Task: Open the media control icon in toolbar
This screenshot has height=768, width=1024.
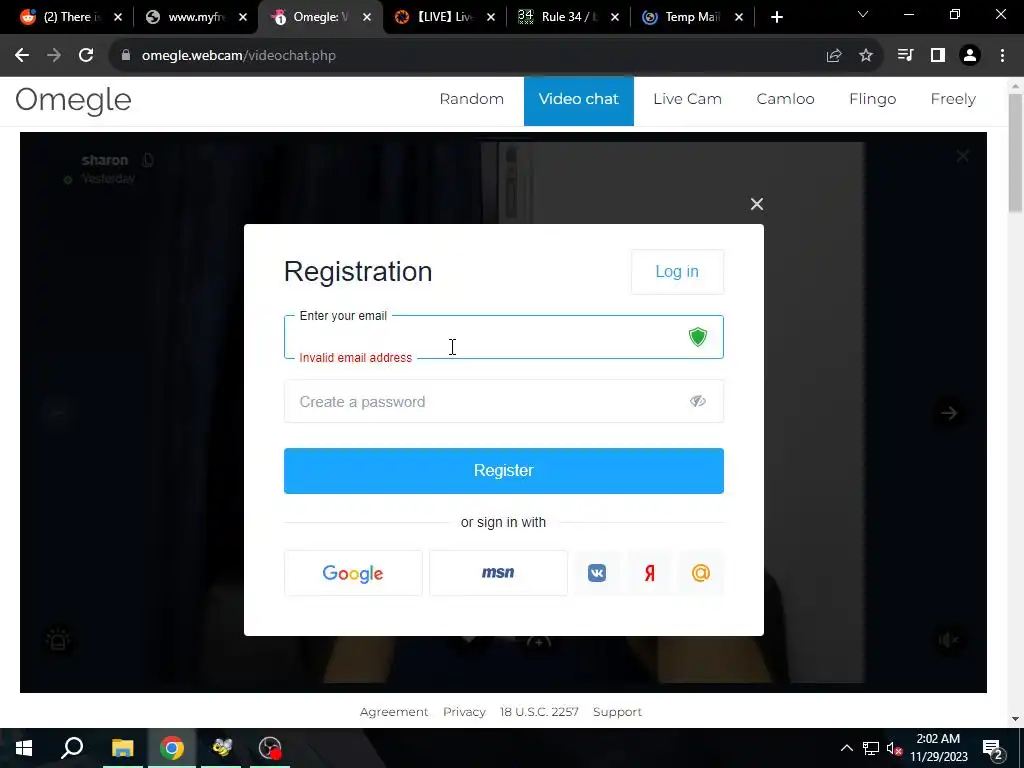Action: coord(905,56)
